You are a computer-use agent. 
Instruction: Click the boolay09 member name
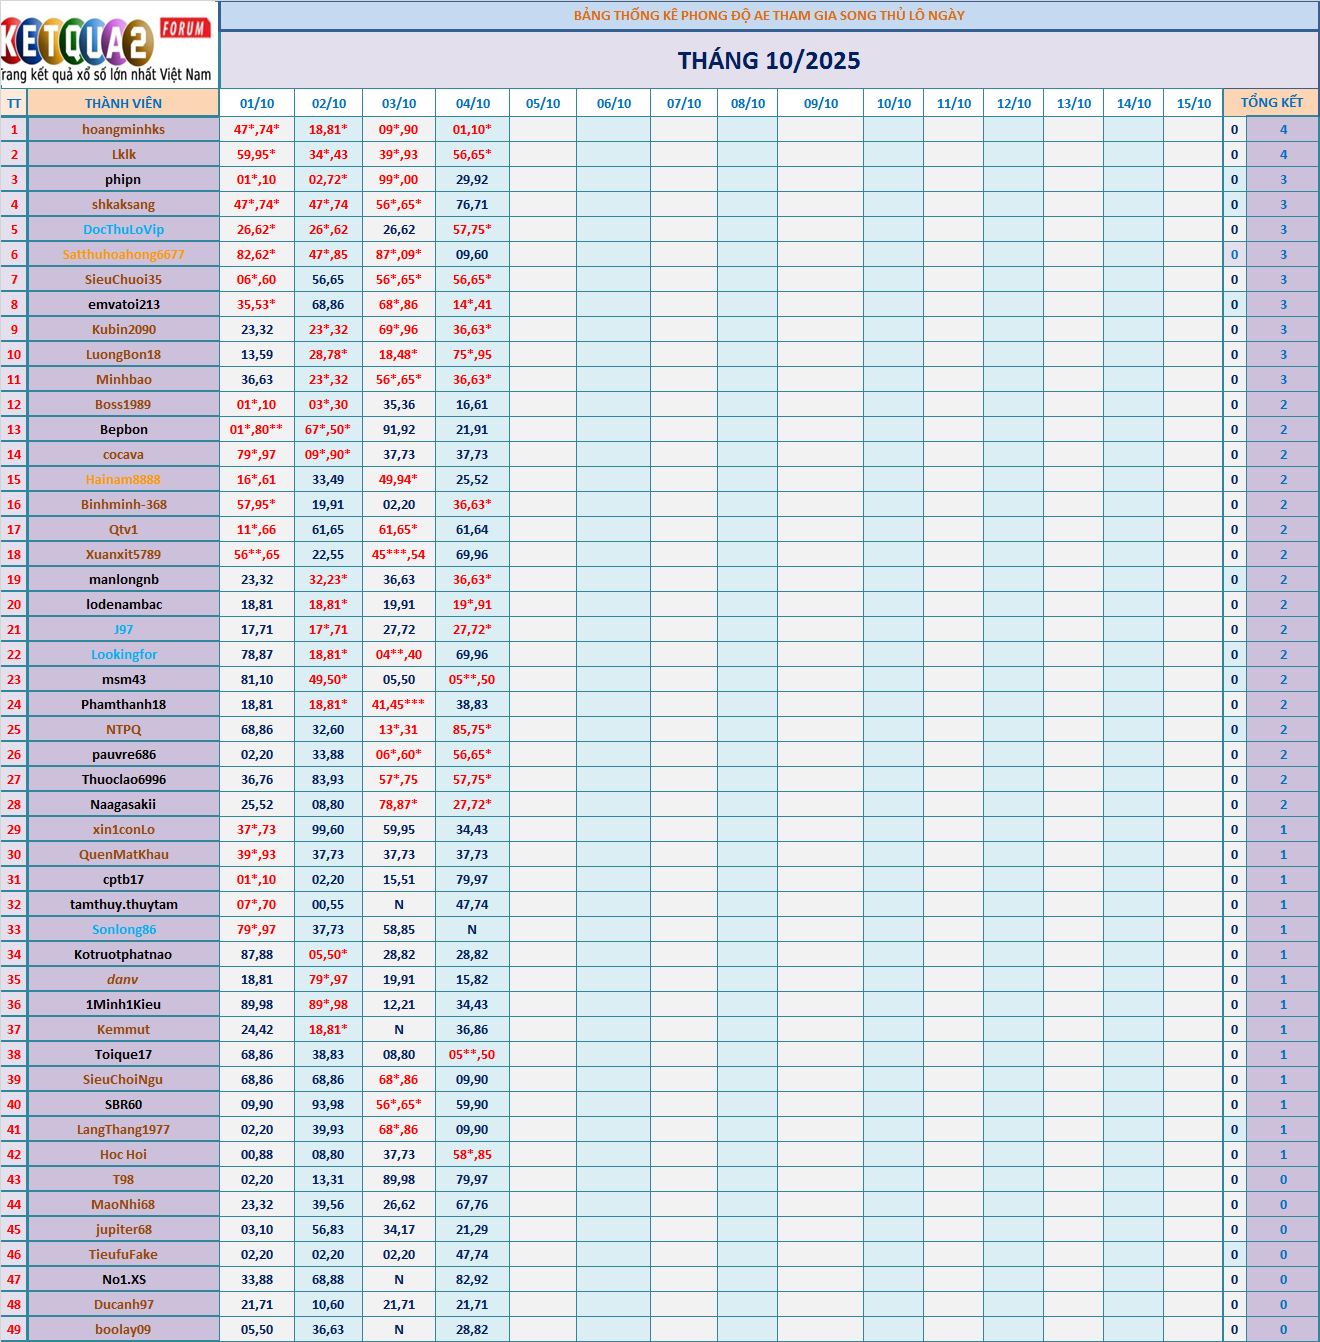click(x=123, y=1329)
